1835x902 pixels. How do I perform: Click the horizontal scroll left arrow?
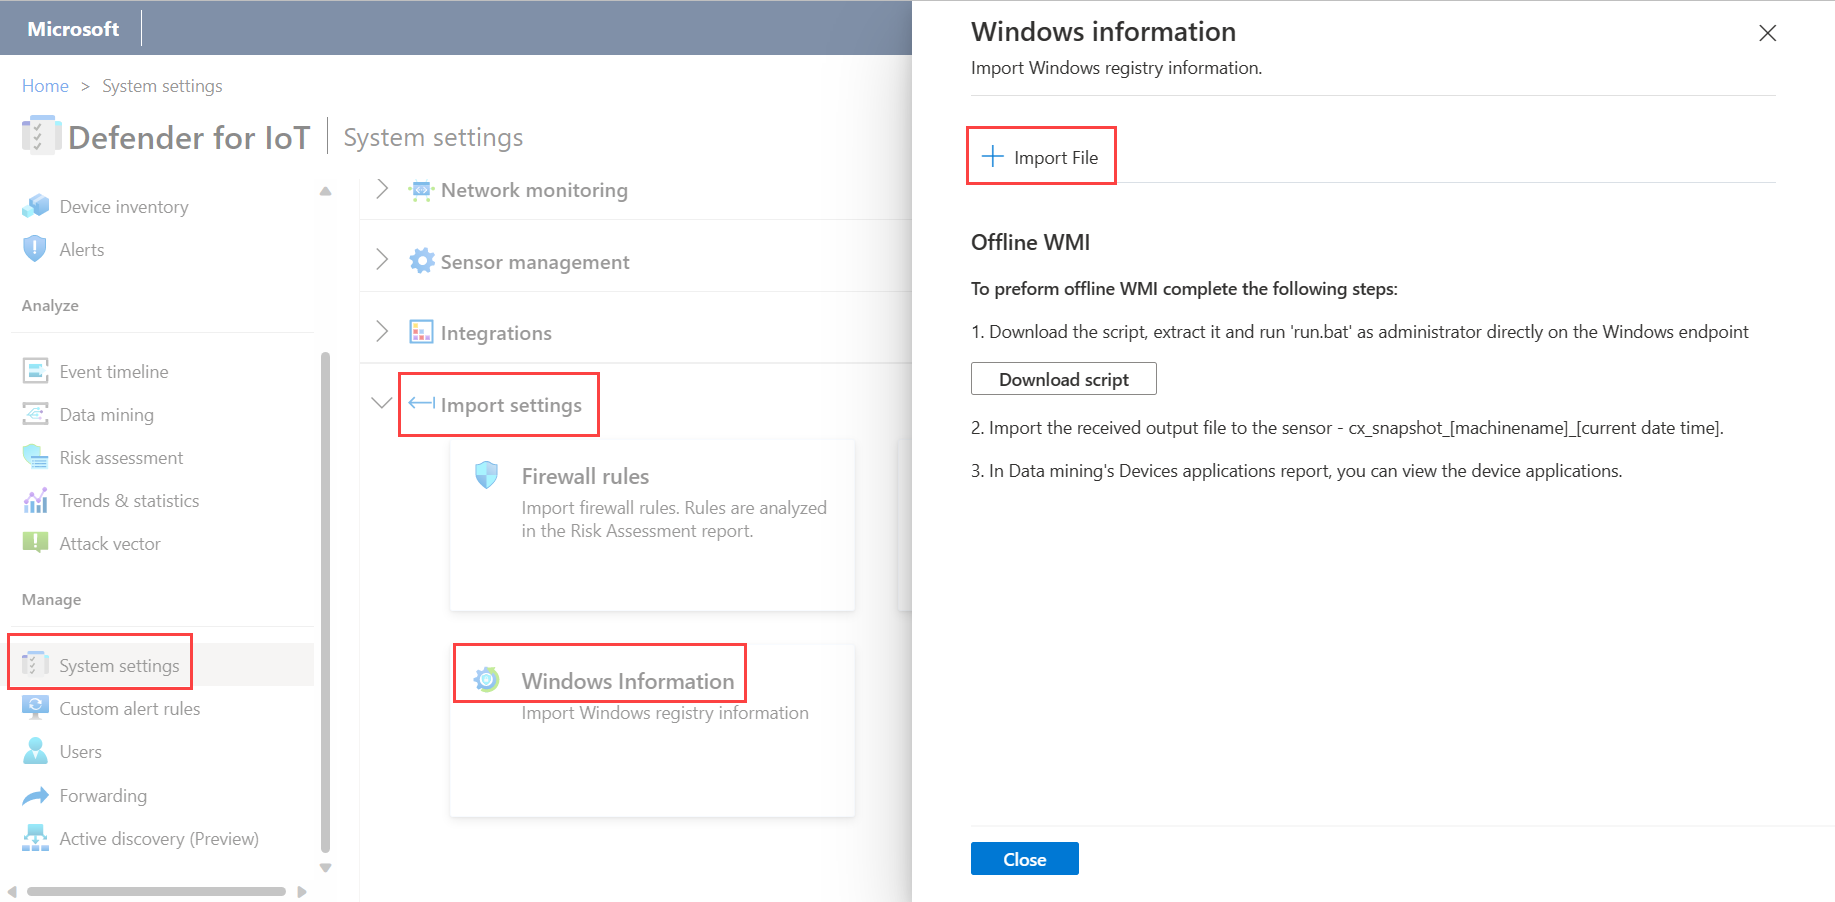[12, 891]
